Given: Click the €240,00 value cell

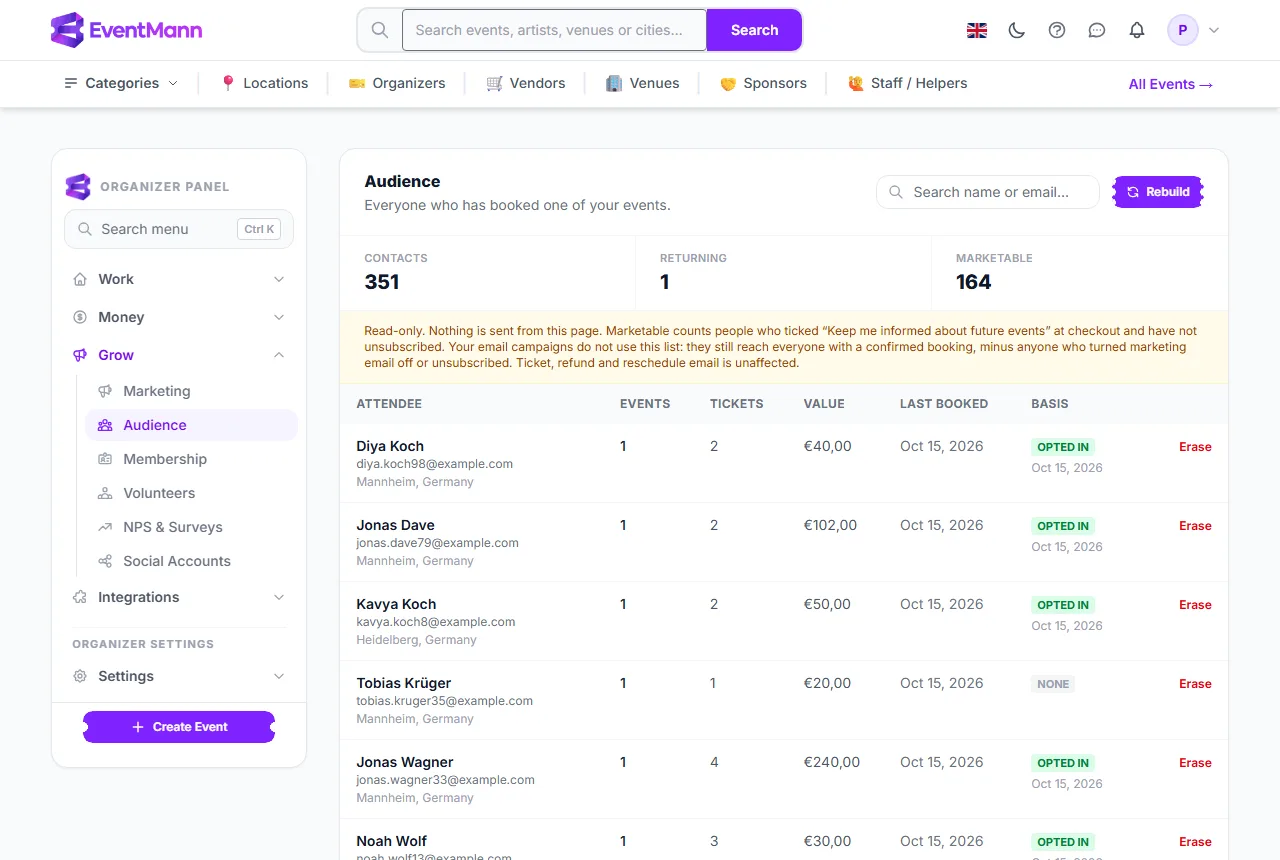Looking at the screenshot, I should click(832, 762).
